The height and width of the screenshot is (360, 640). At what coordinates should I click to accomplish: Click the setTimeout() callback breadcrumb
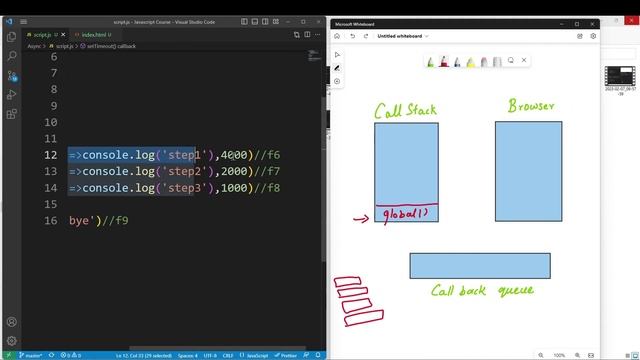(108, 46)
